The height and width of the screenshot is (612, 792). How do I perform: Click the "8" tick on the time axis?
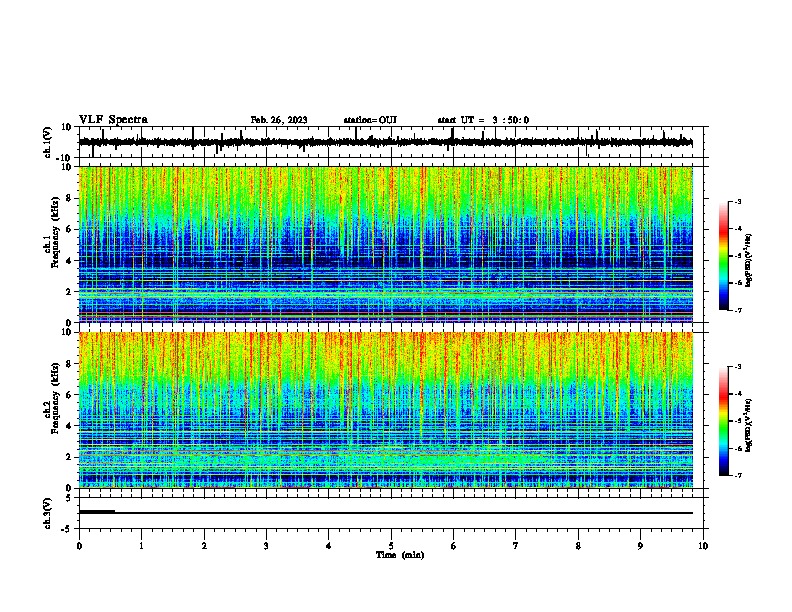point(578,546)
